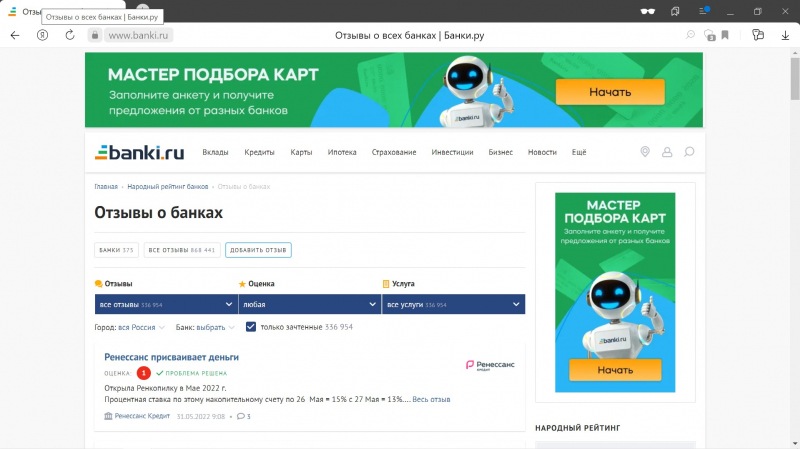This screenshot has width=800, height=449.
Task: Open the Новости menu
Action: pyautogui.click(x=542, y=152)
